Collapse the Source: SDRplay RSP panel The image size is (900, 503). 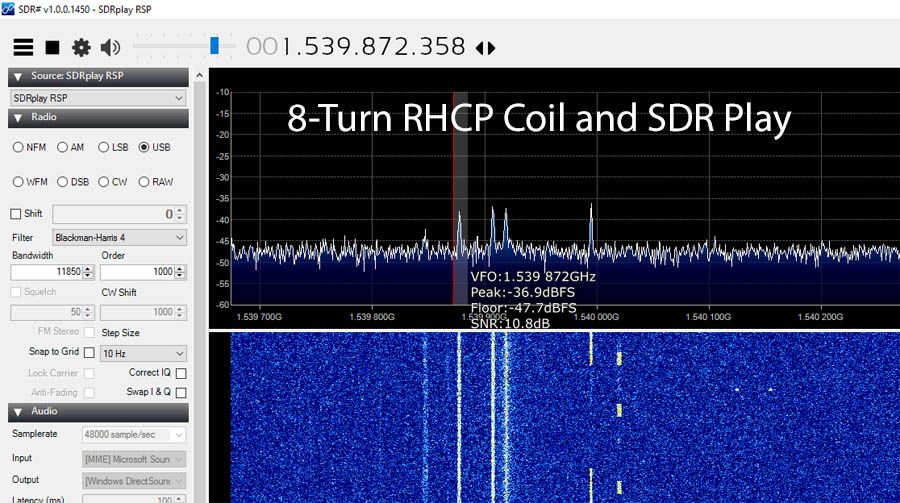(x=18, y=76)
